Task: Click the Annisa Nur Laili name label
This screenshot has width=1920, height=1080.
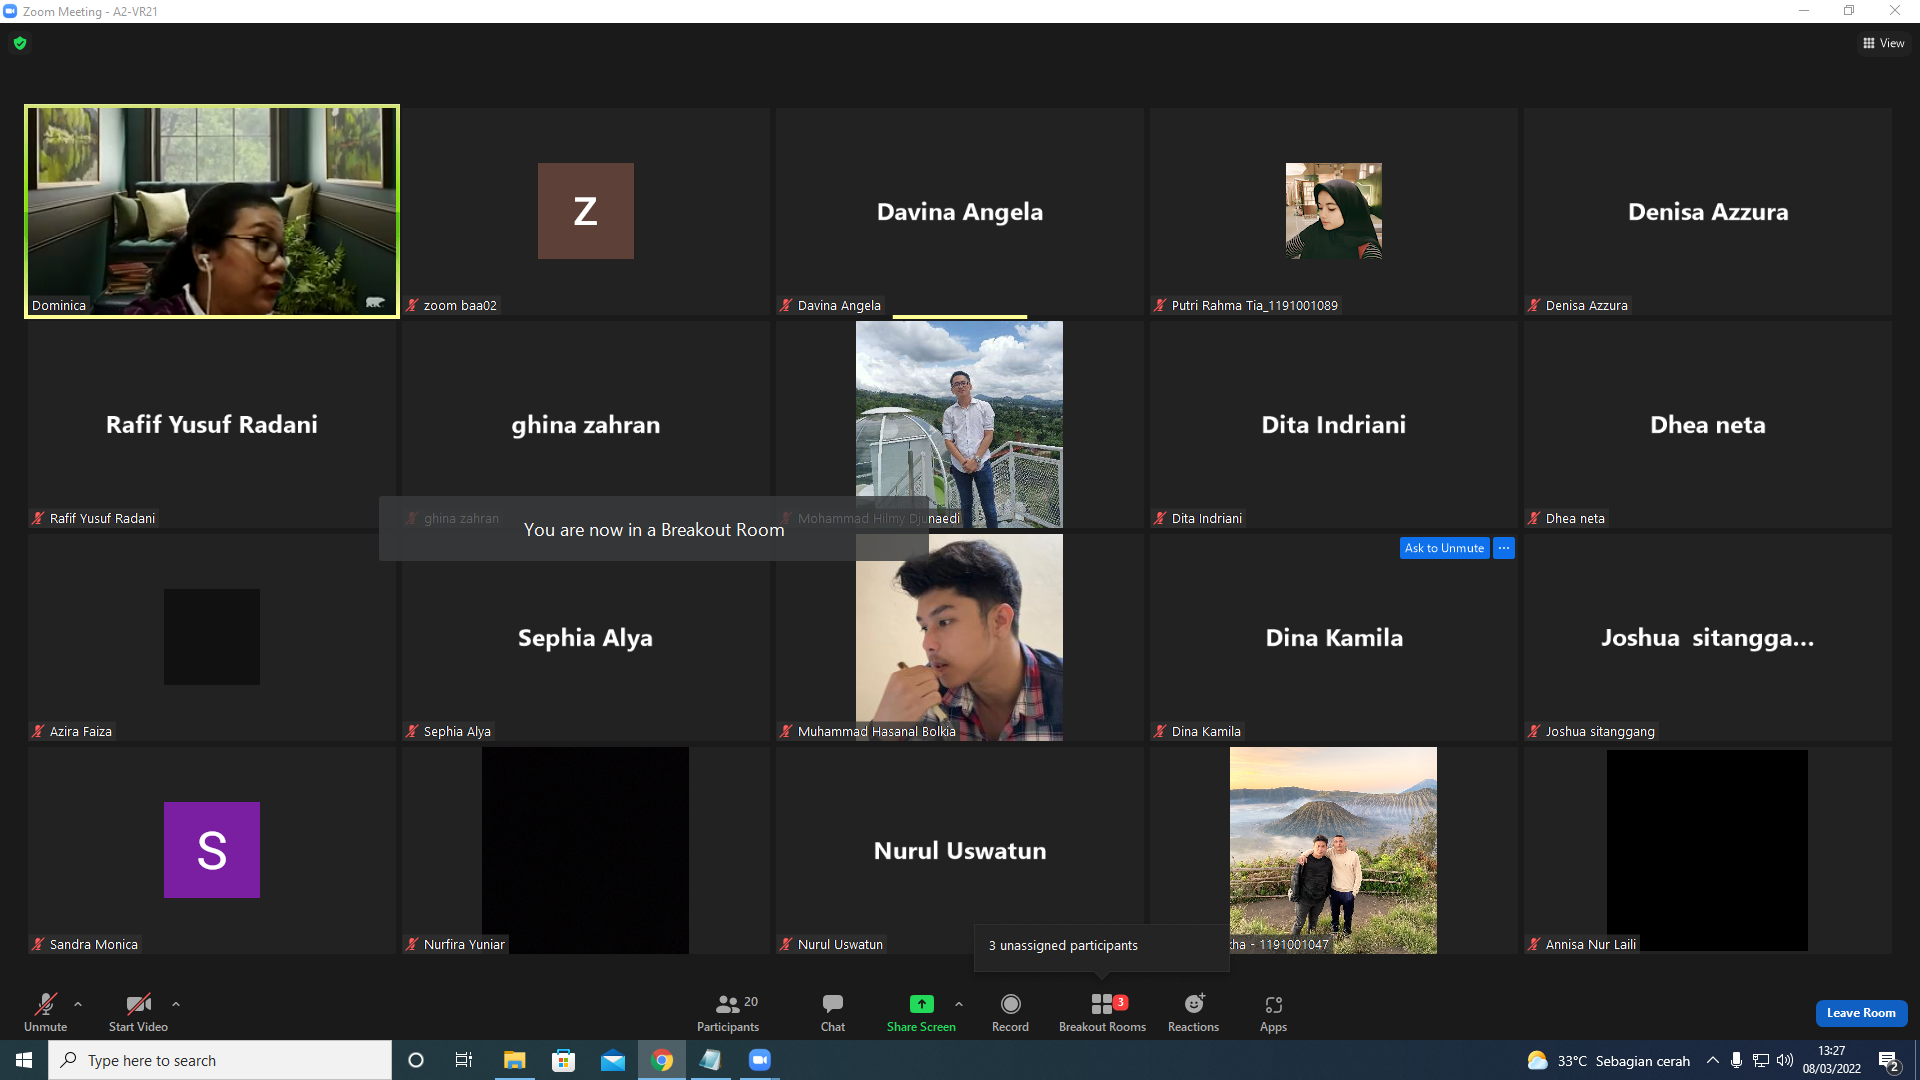Action: click(x=1591, y=945)
